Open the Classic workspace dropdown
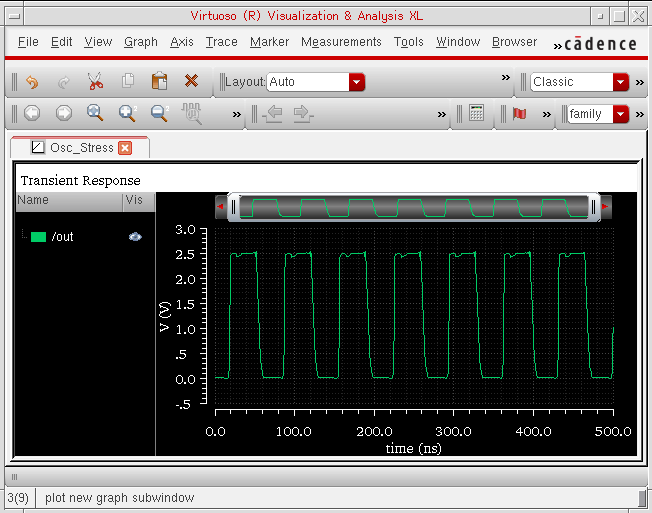 (621, 82)
